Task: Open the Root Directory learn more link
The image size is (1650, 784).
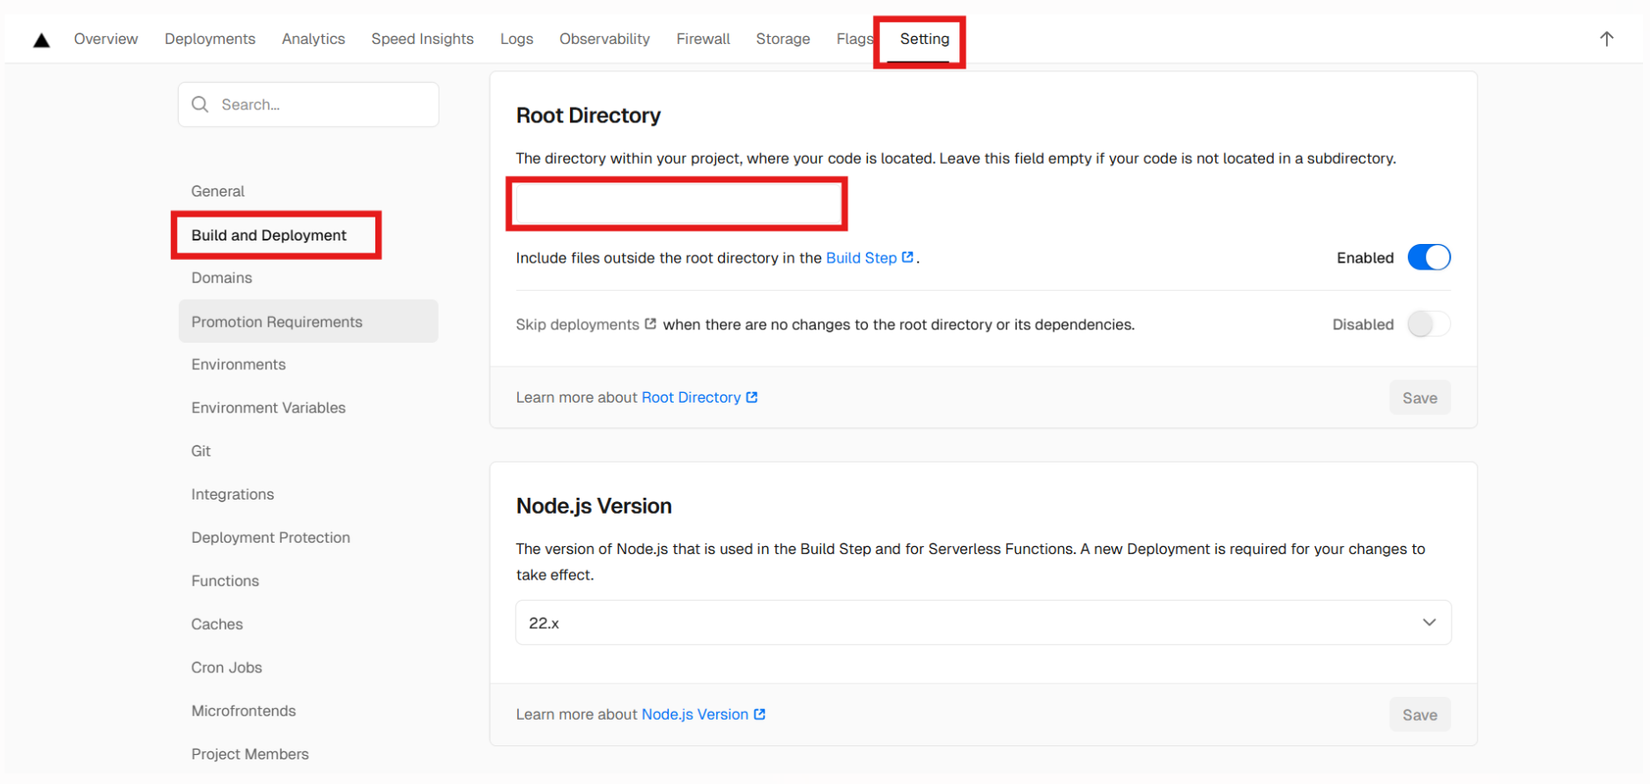Action: click(x=691, y=398)
